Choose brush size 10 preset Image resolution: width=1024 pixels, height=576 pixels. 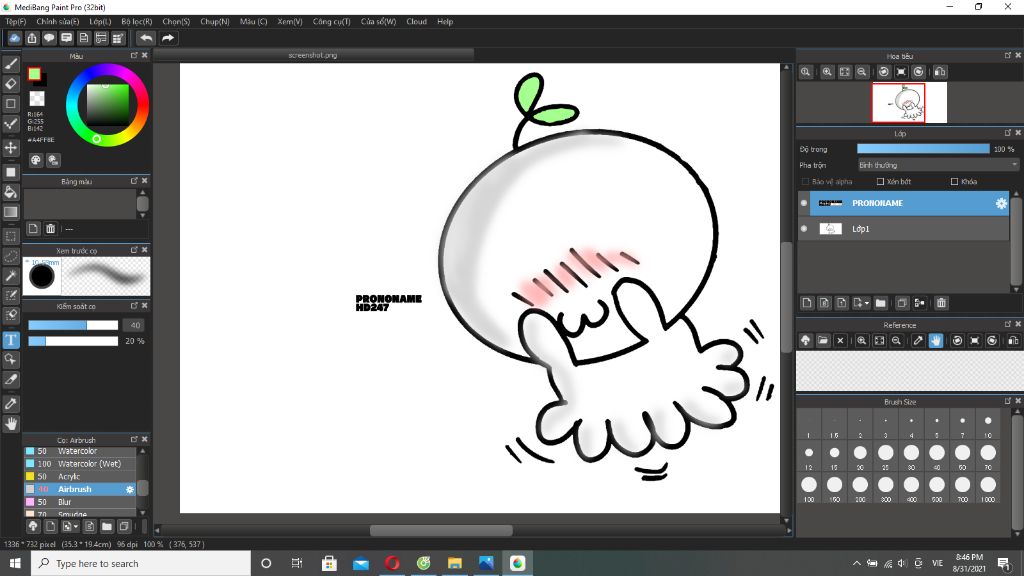point(987,424)
